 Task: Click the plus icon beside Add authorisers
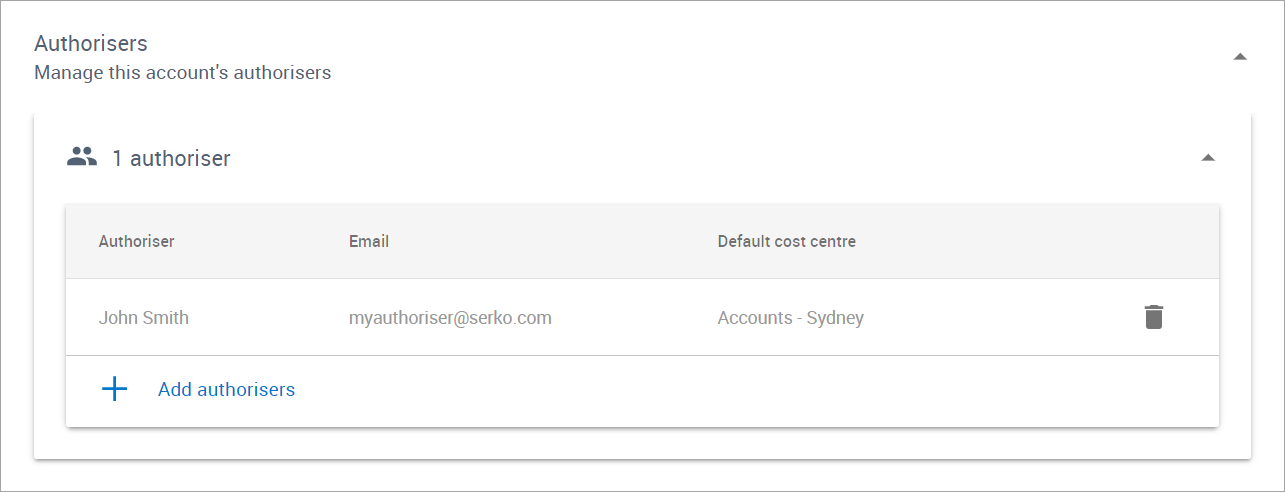click(115, 389)
